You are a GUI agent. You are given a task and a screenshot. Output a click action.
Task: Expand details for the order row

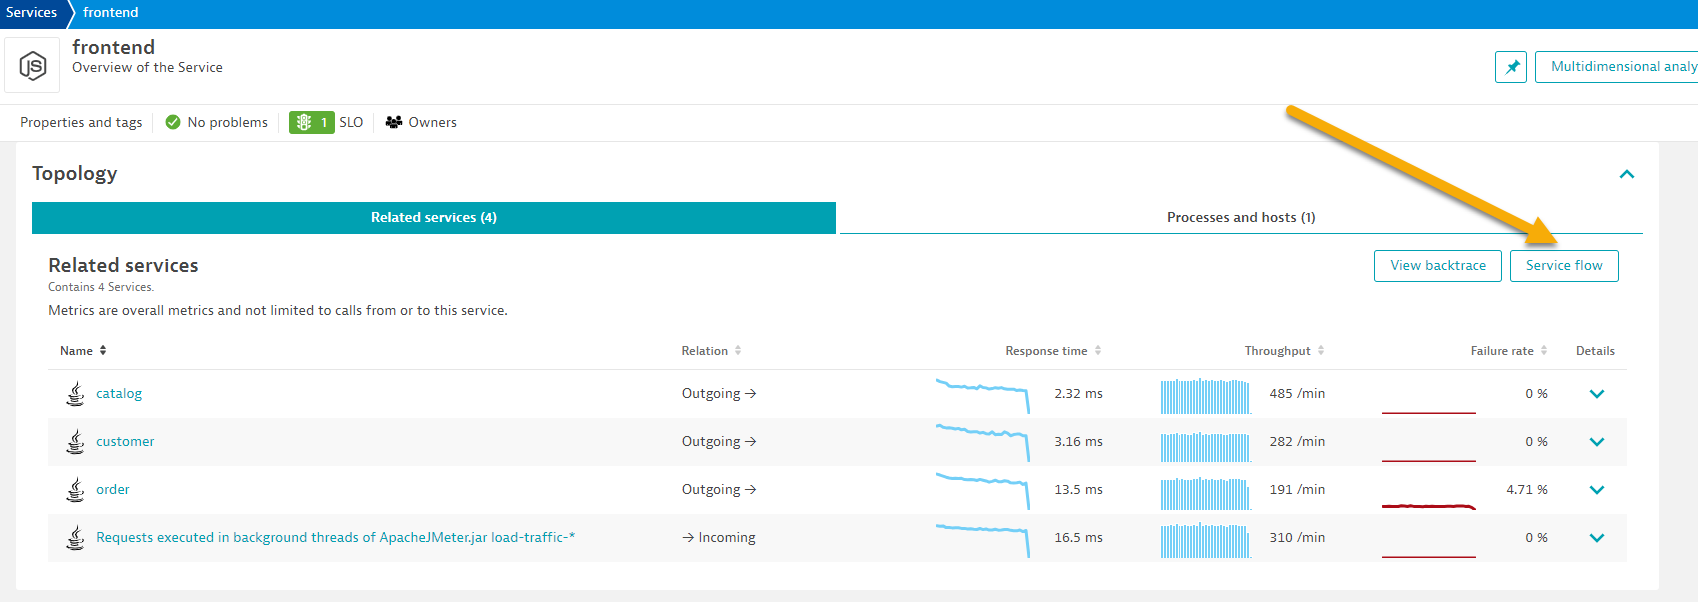(1596, 490)
